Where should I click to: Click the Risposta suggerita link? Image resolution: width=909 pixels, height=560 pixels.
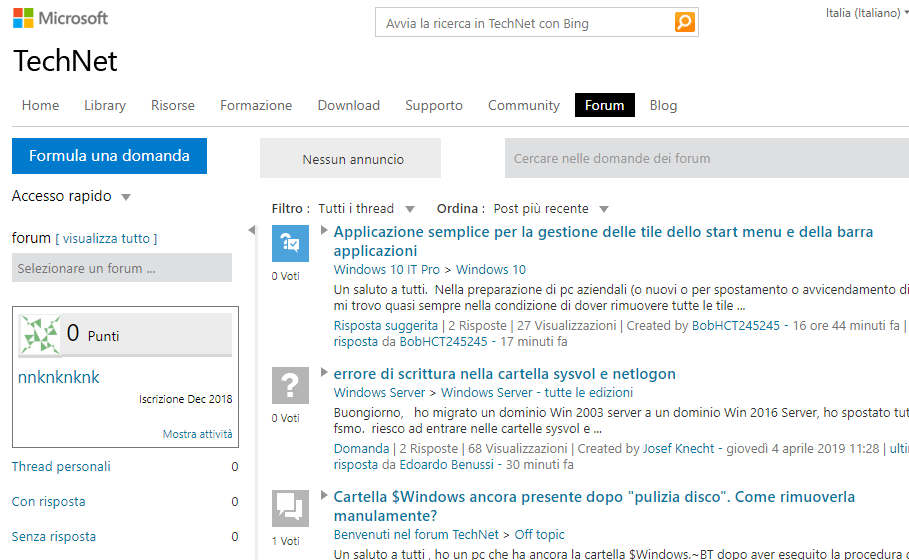click(x=386, y=326)
